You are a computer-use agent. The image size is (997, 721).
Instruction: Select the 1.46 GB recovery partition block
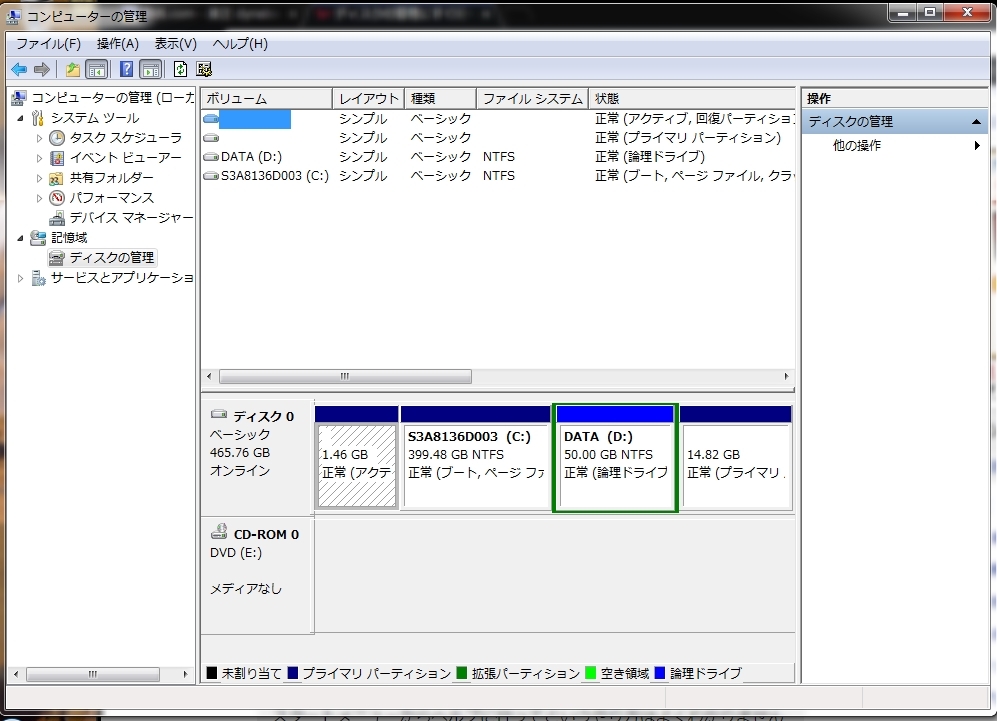coord(357,458)
